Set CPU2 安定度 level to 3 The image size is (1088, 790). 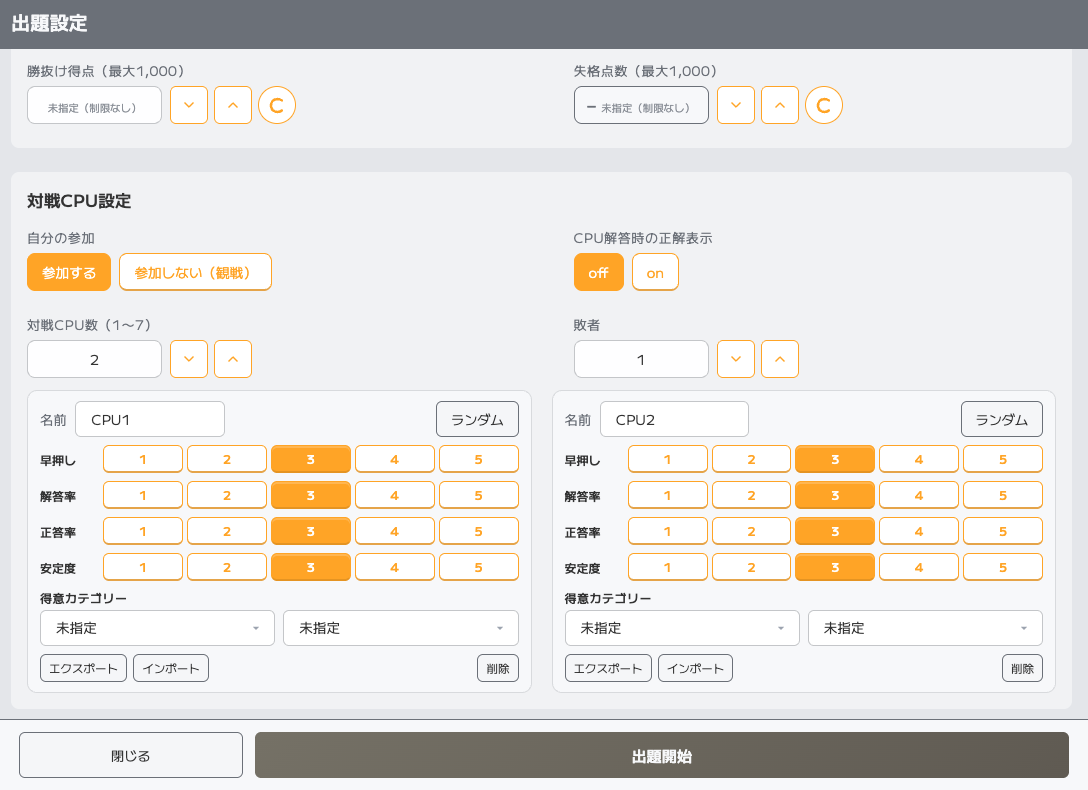(x=835, y=567)
